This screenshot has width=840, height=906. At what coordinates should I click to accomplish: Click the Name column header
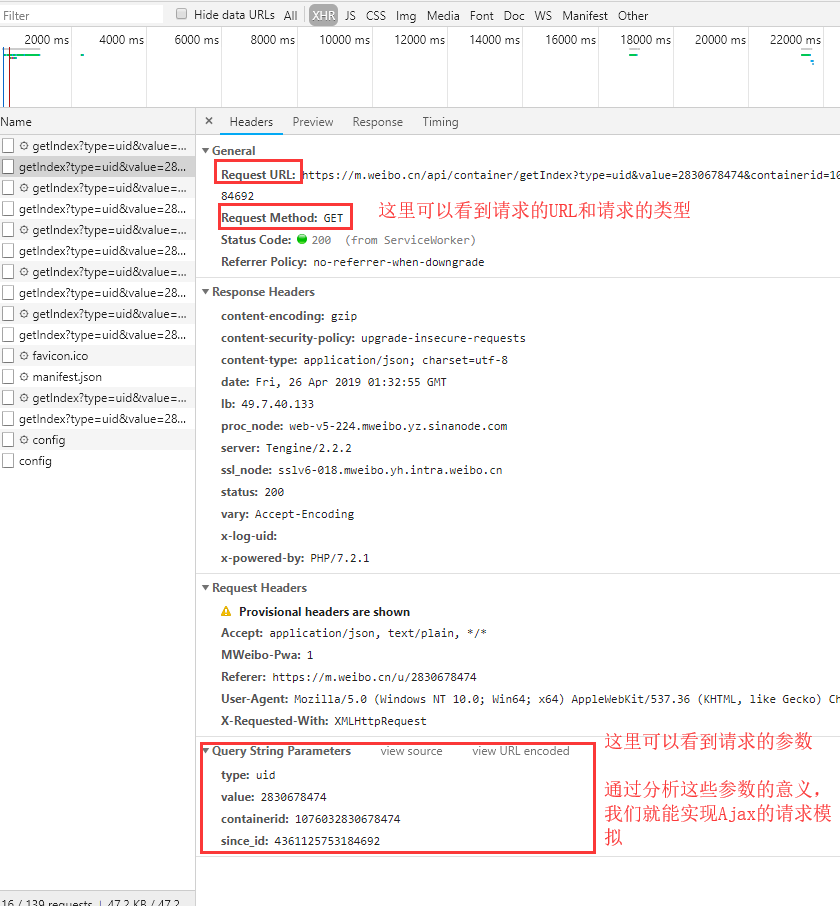coord(97,122)
